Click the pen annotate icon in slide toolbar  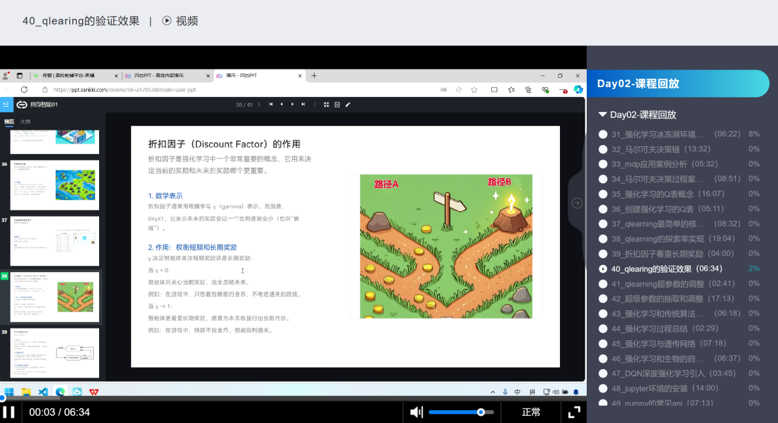[348, 104]
